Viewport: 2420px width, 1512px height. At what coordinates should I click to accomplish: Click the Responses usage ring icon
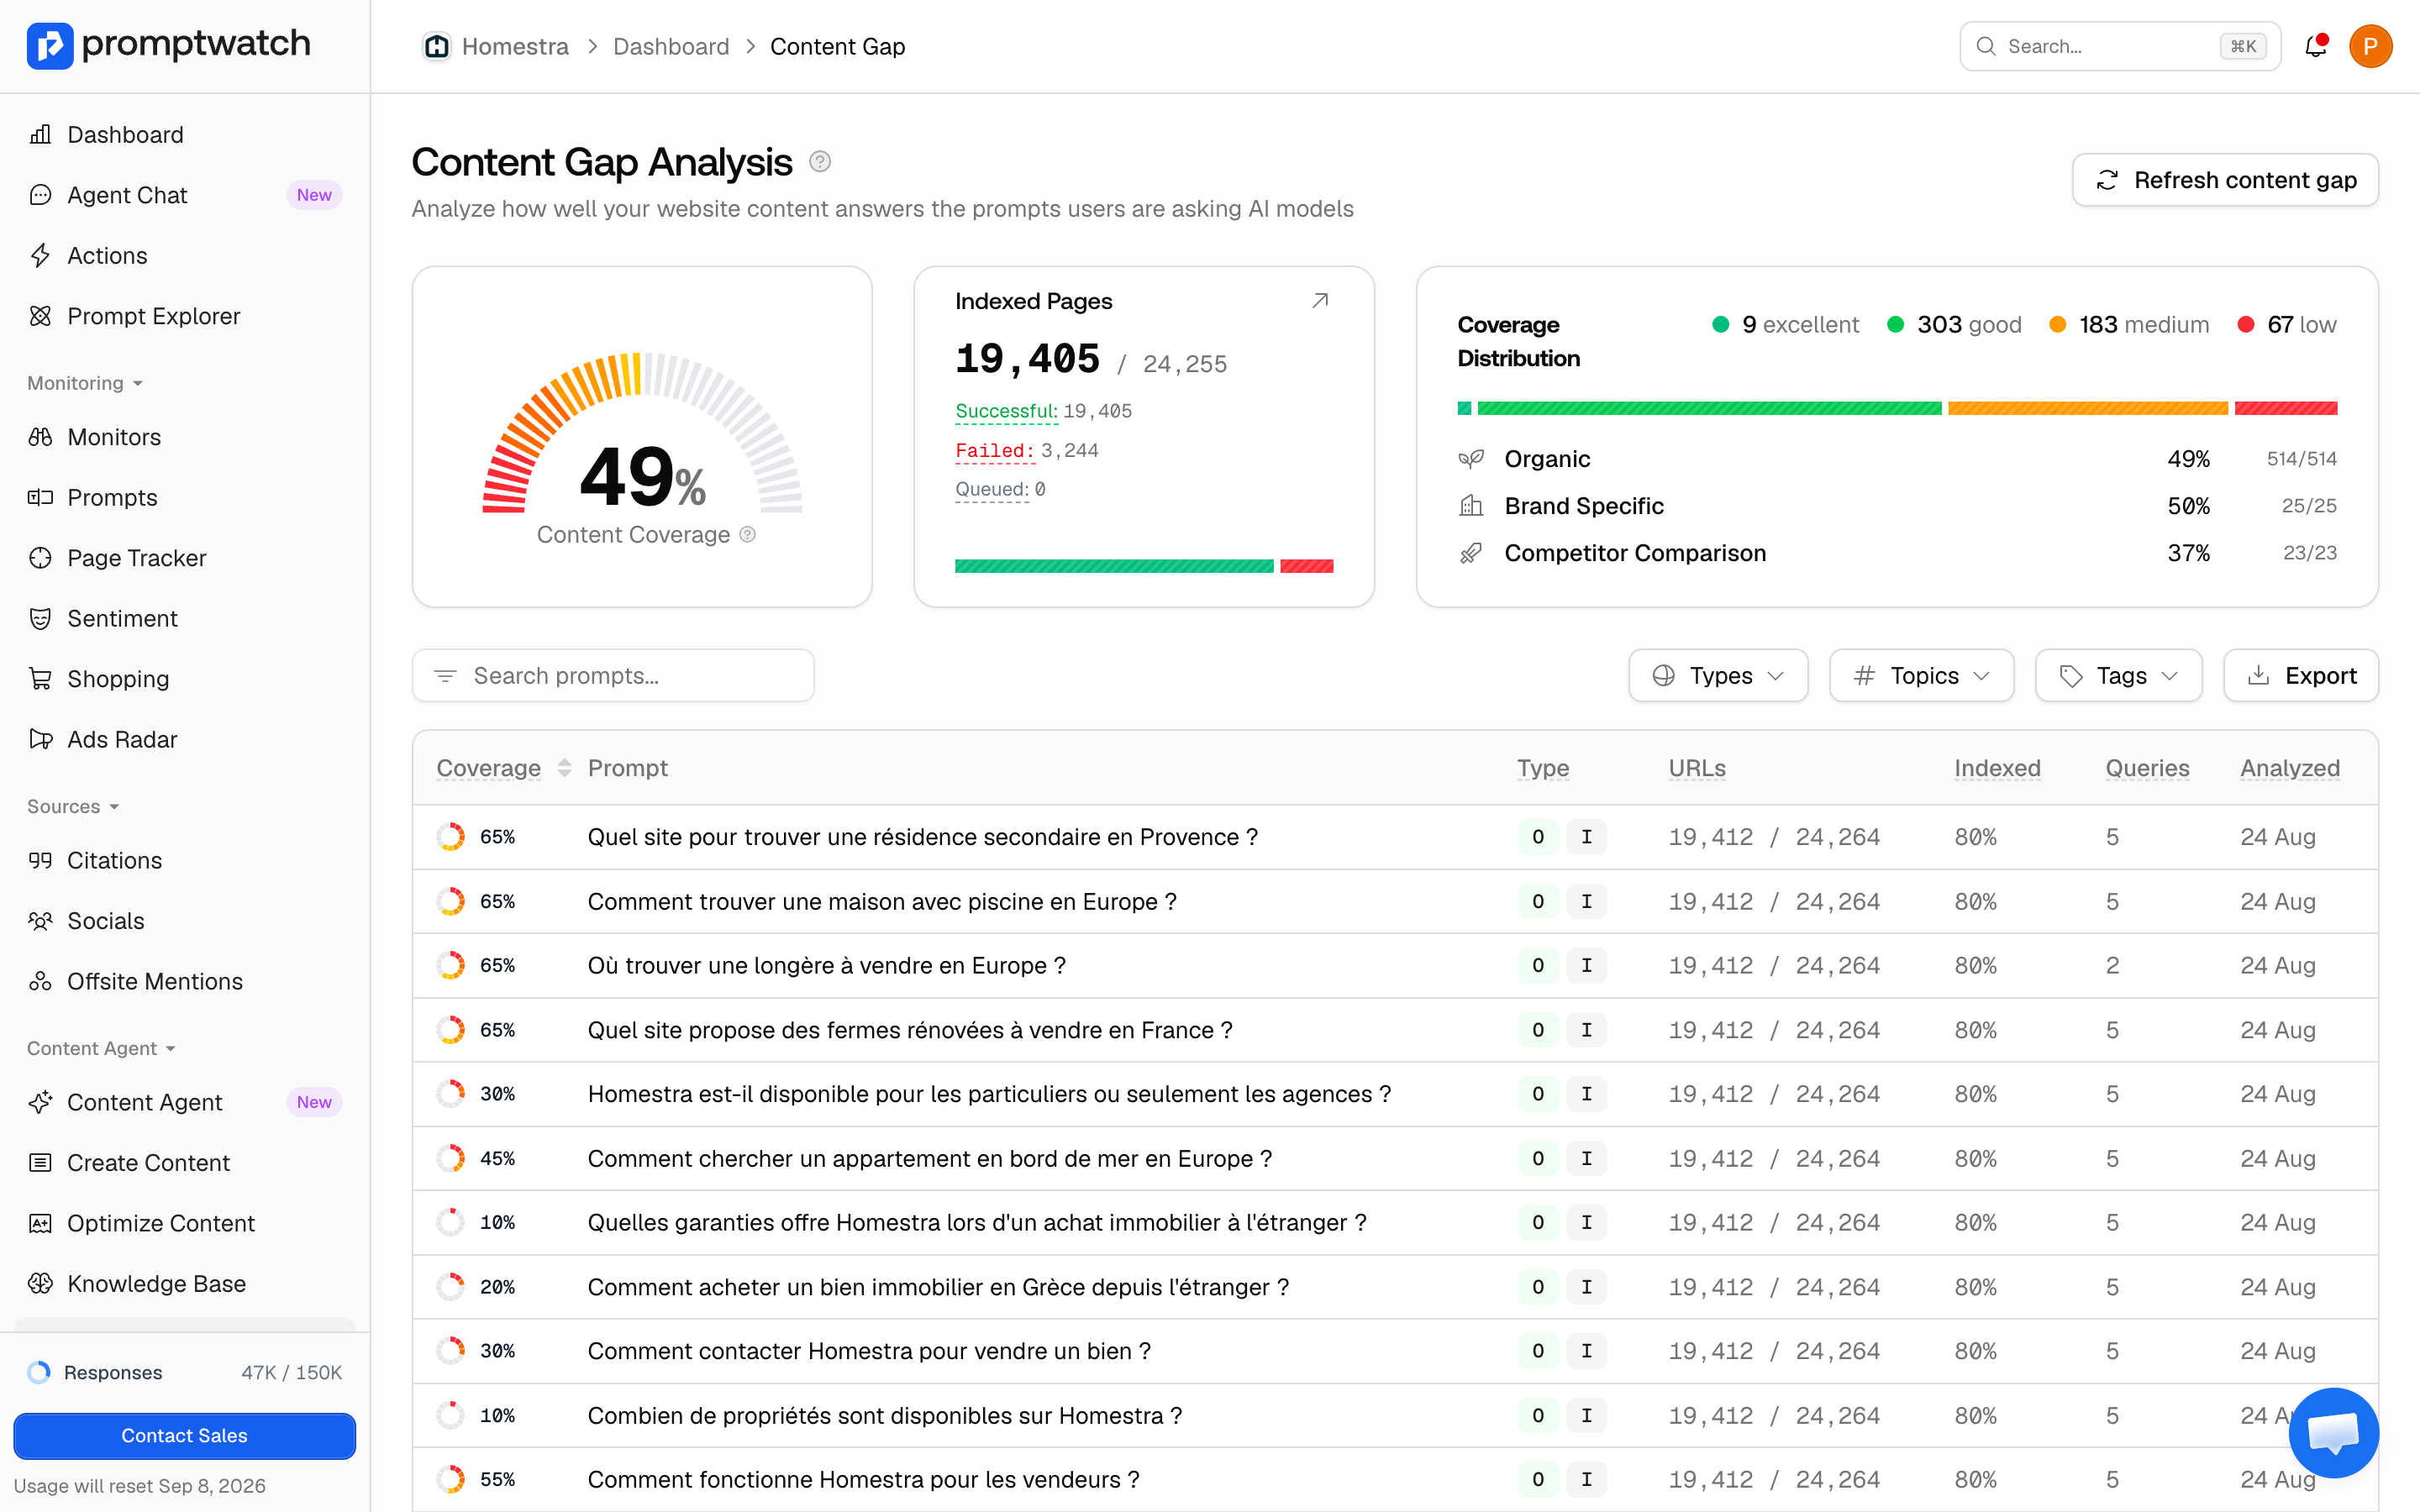[x=39, y=1372]
